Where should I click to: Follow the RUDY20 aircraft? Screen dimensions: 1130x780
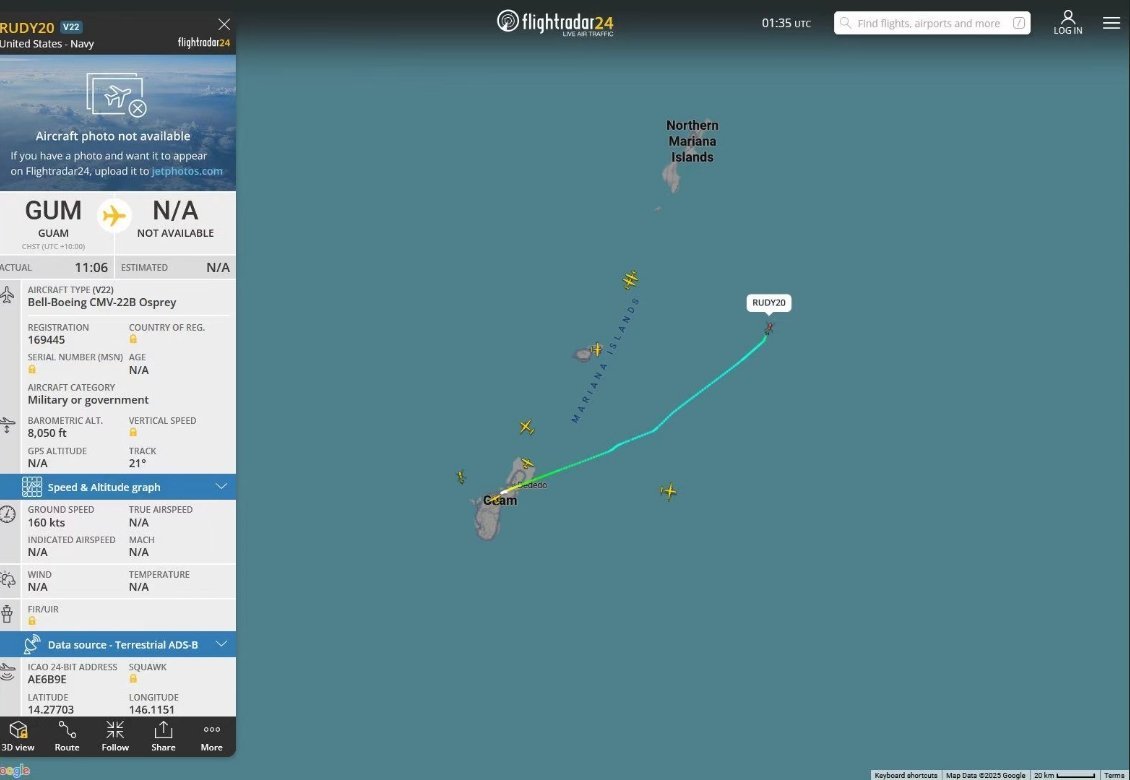[115, 737]
